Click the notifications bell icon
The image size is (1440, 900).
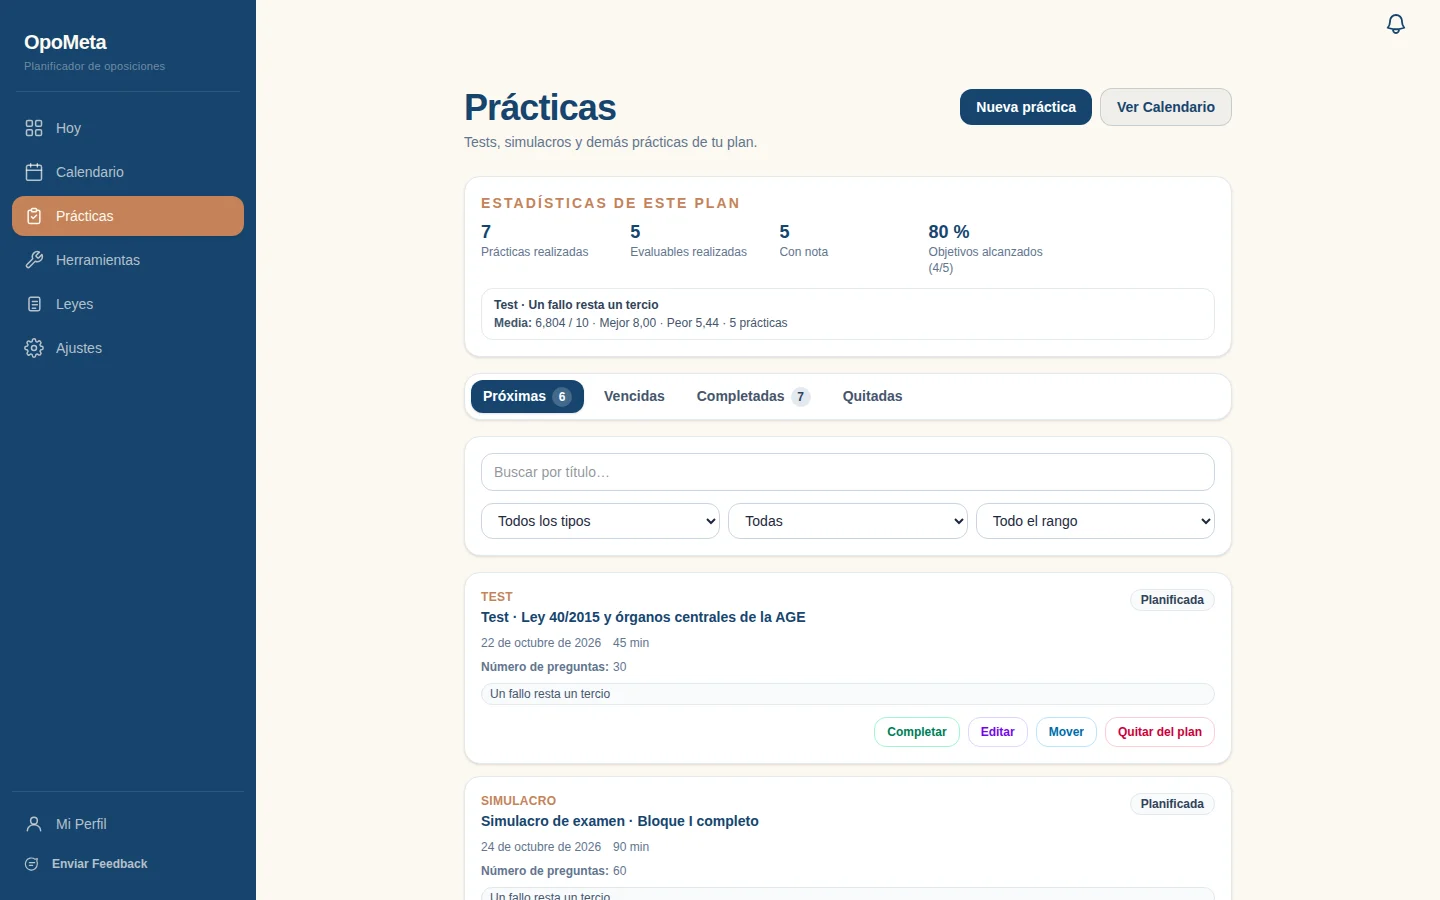[x=1396, y=24]
